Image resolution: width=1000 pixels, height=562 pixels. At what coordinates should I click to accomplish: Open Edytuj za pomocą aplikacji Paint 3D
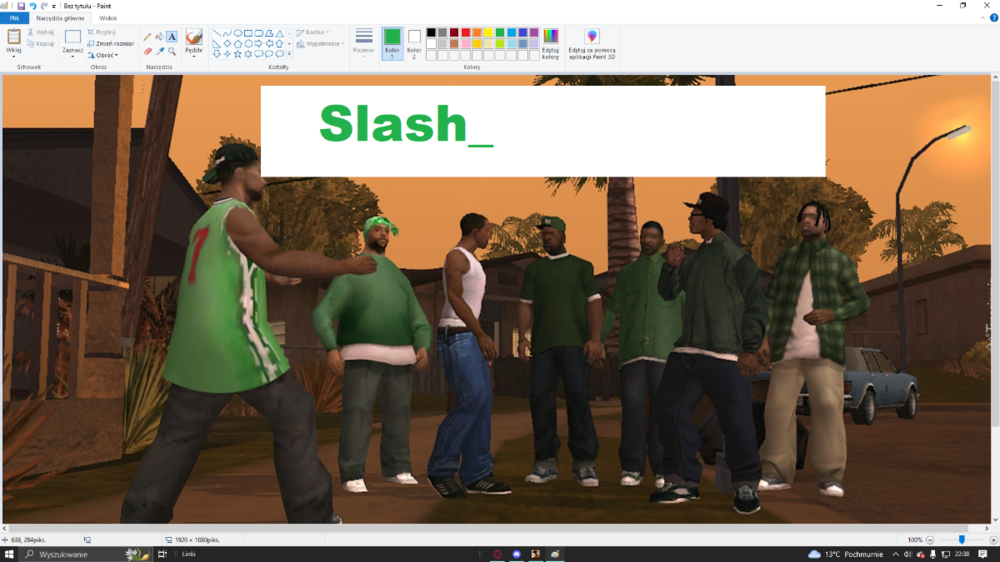click(x=592, y=43)
